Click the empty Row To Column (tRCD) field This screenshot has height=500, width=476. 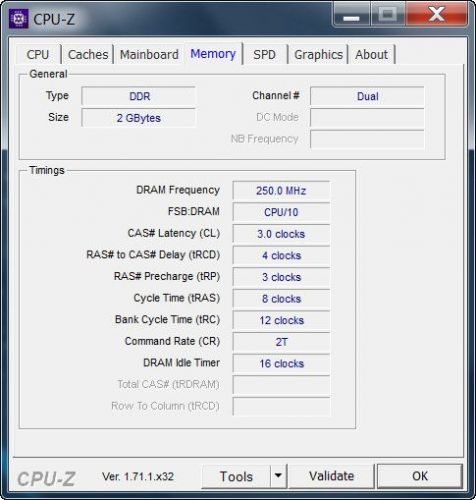[281, 407]
